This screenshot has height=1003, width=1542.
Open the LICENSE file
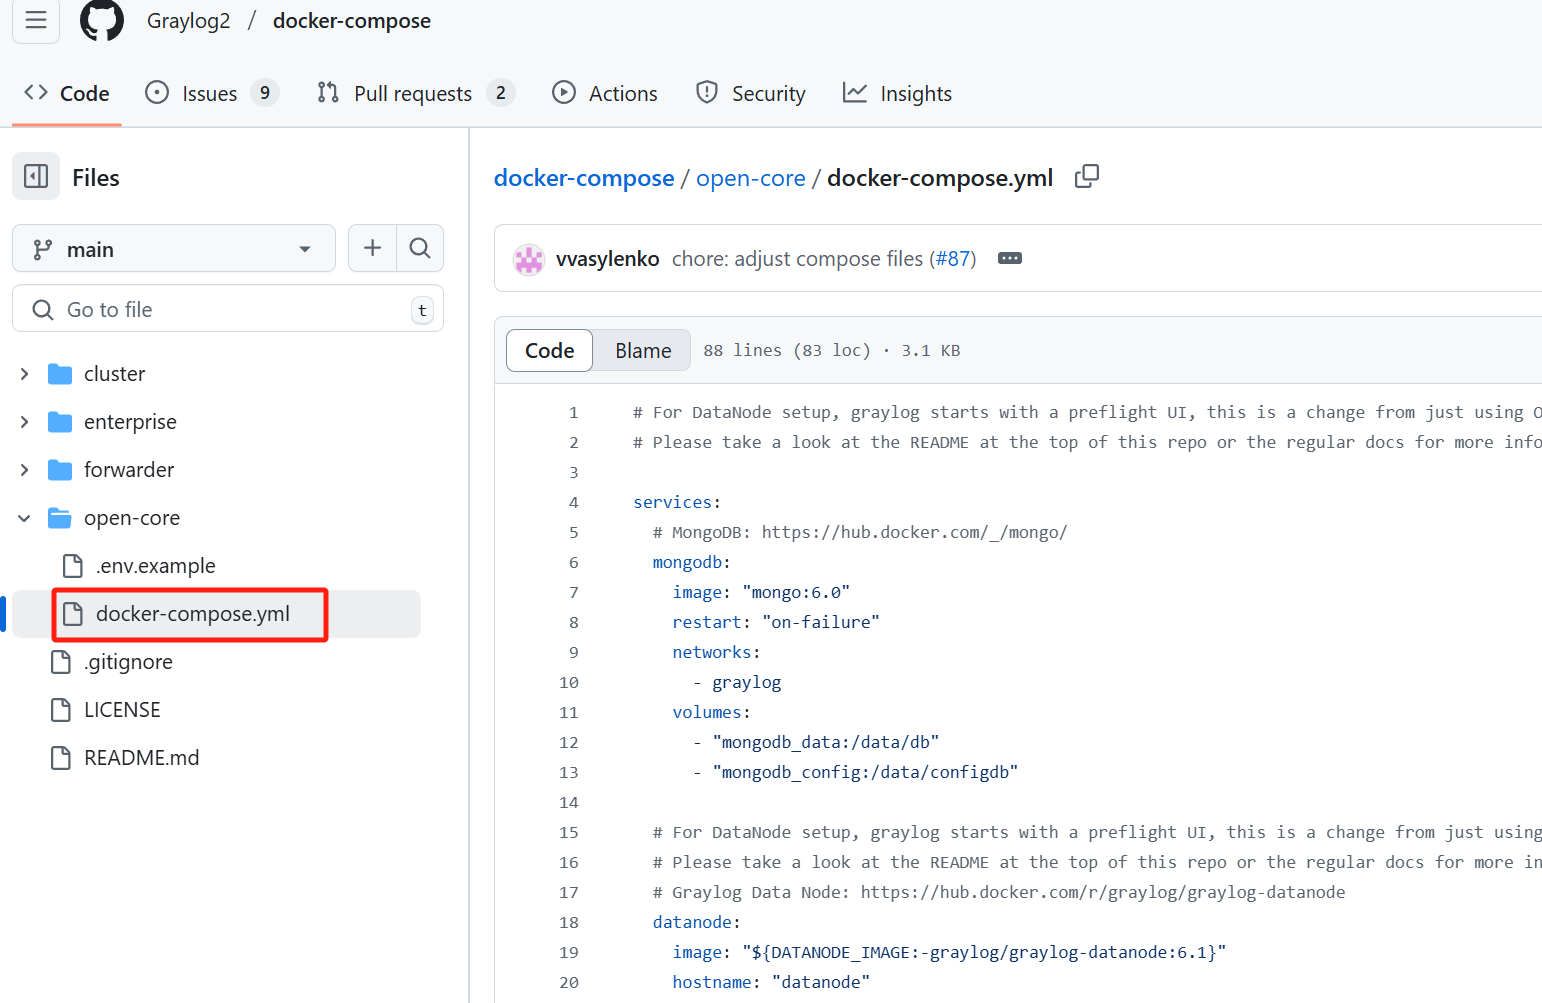122,710
